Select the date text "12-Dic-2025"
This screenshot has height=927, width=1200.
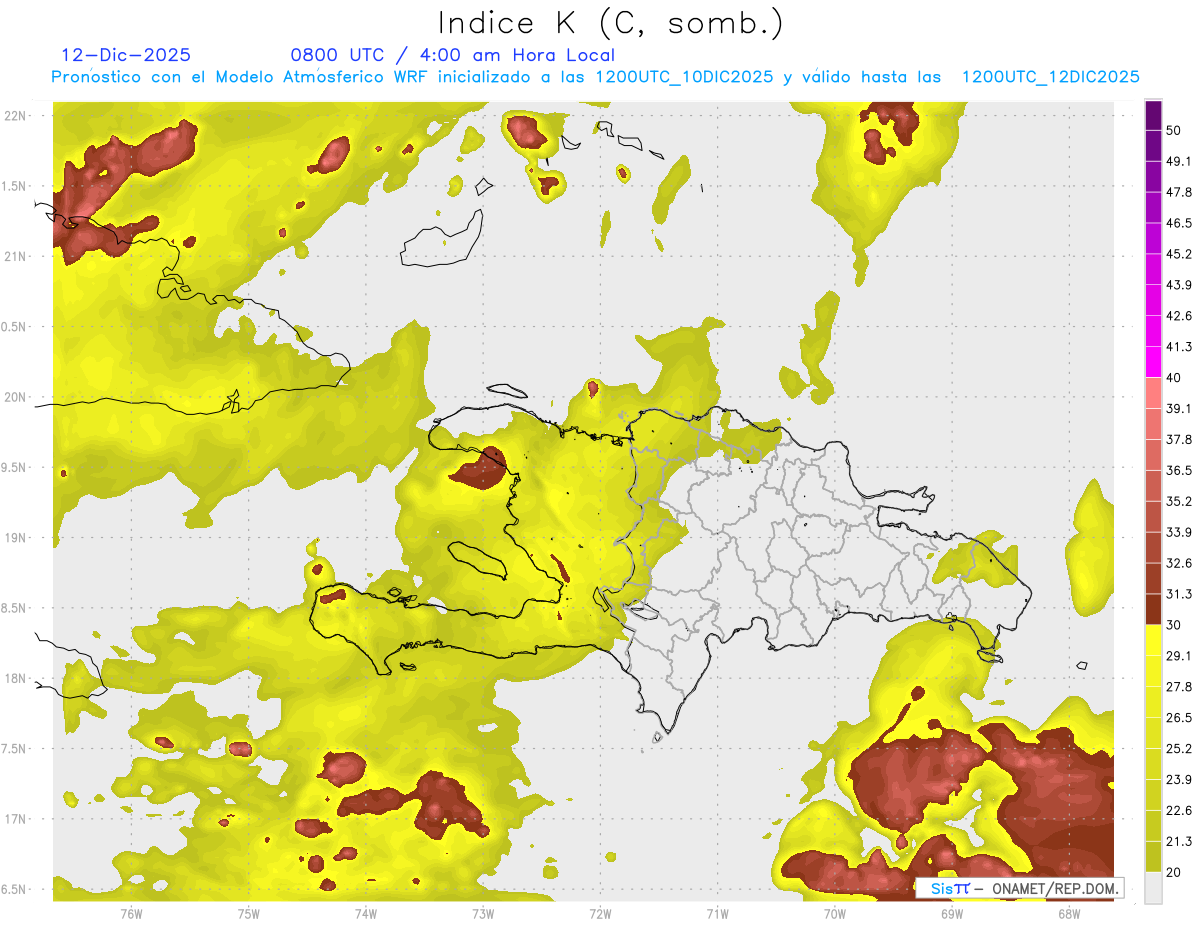126,55
